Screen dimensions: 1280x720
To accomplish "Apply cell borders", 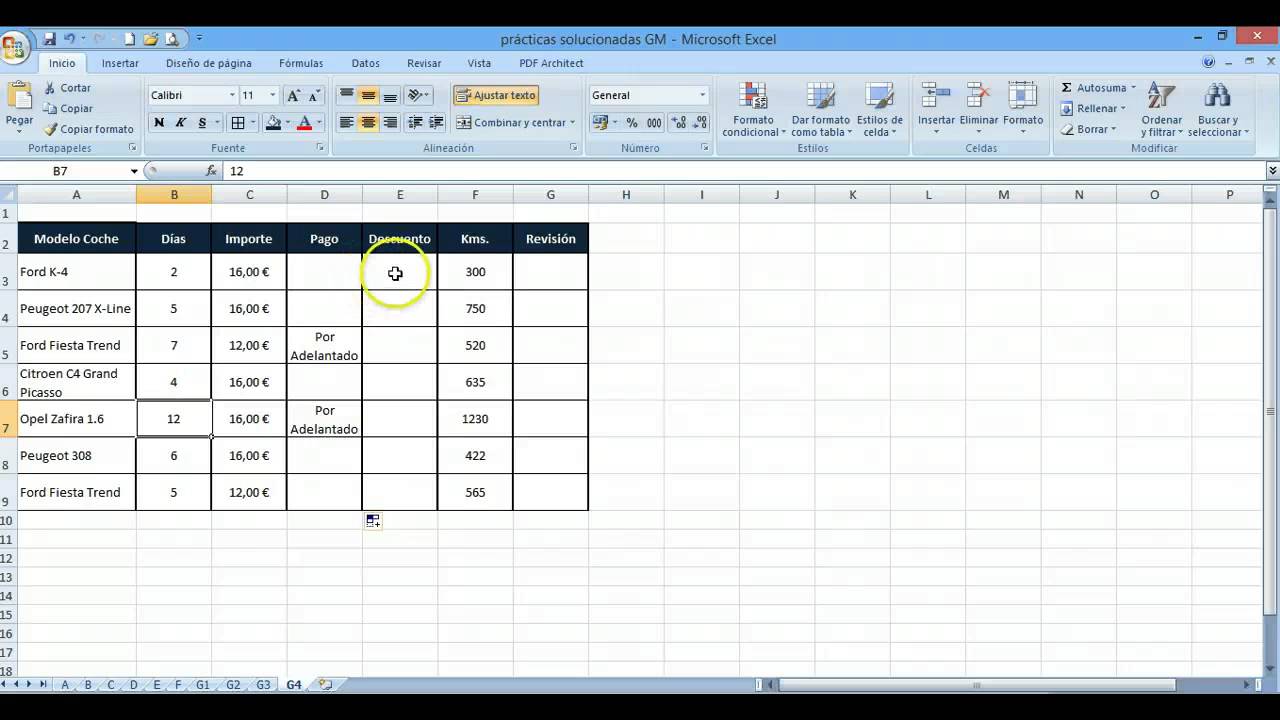I will click(238, 123).
